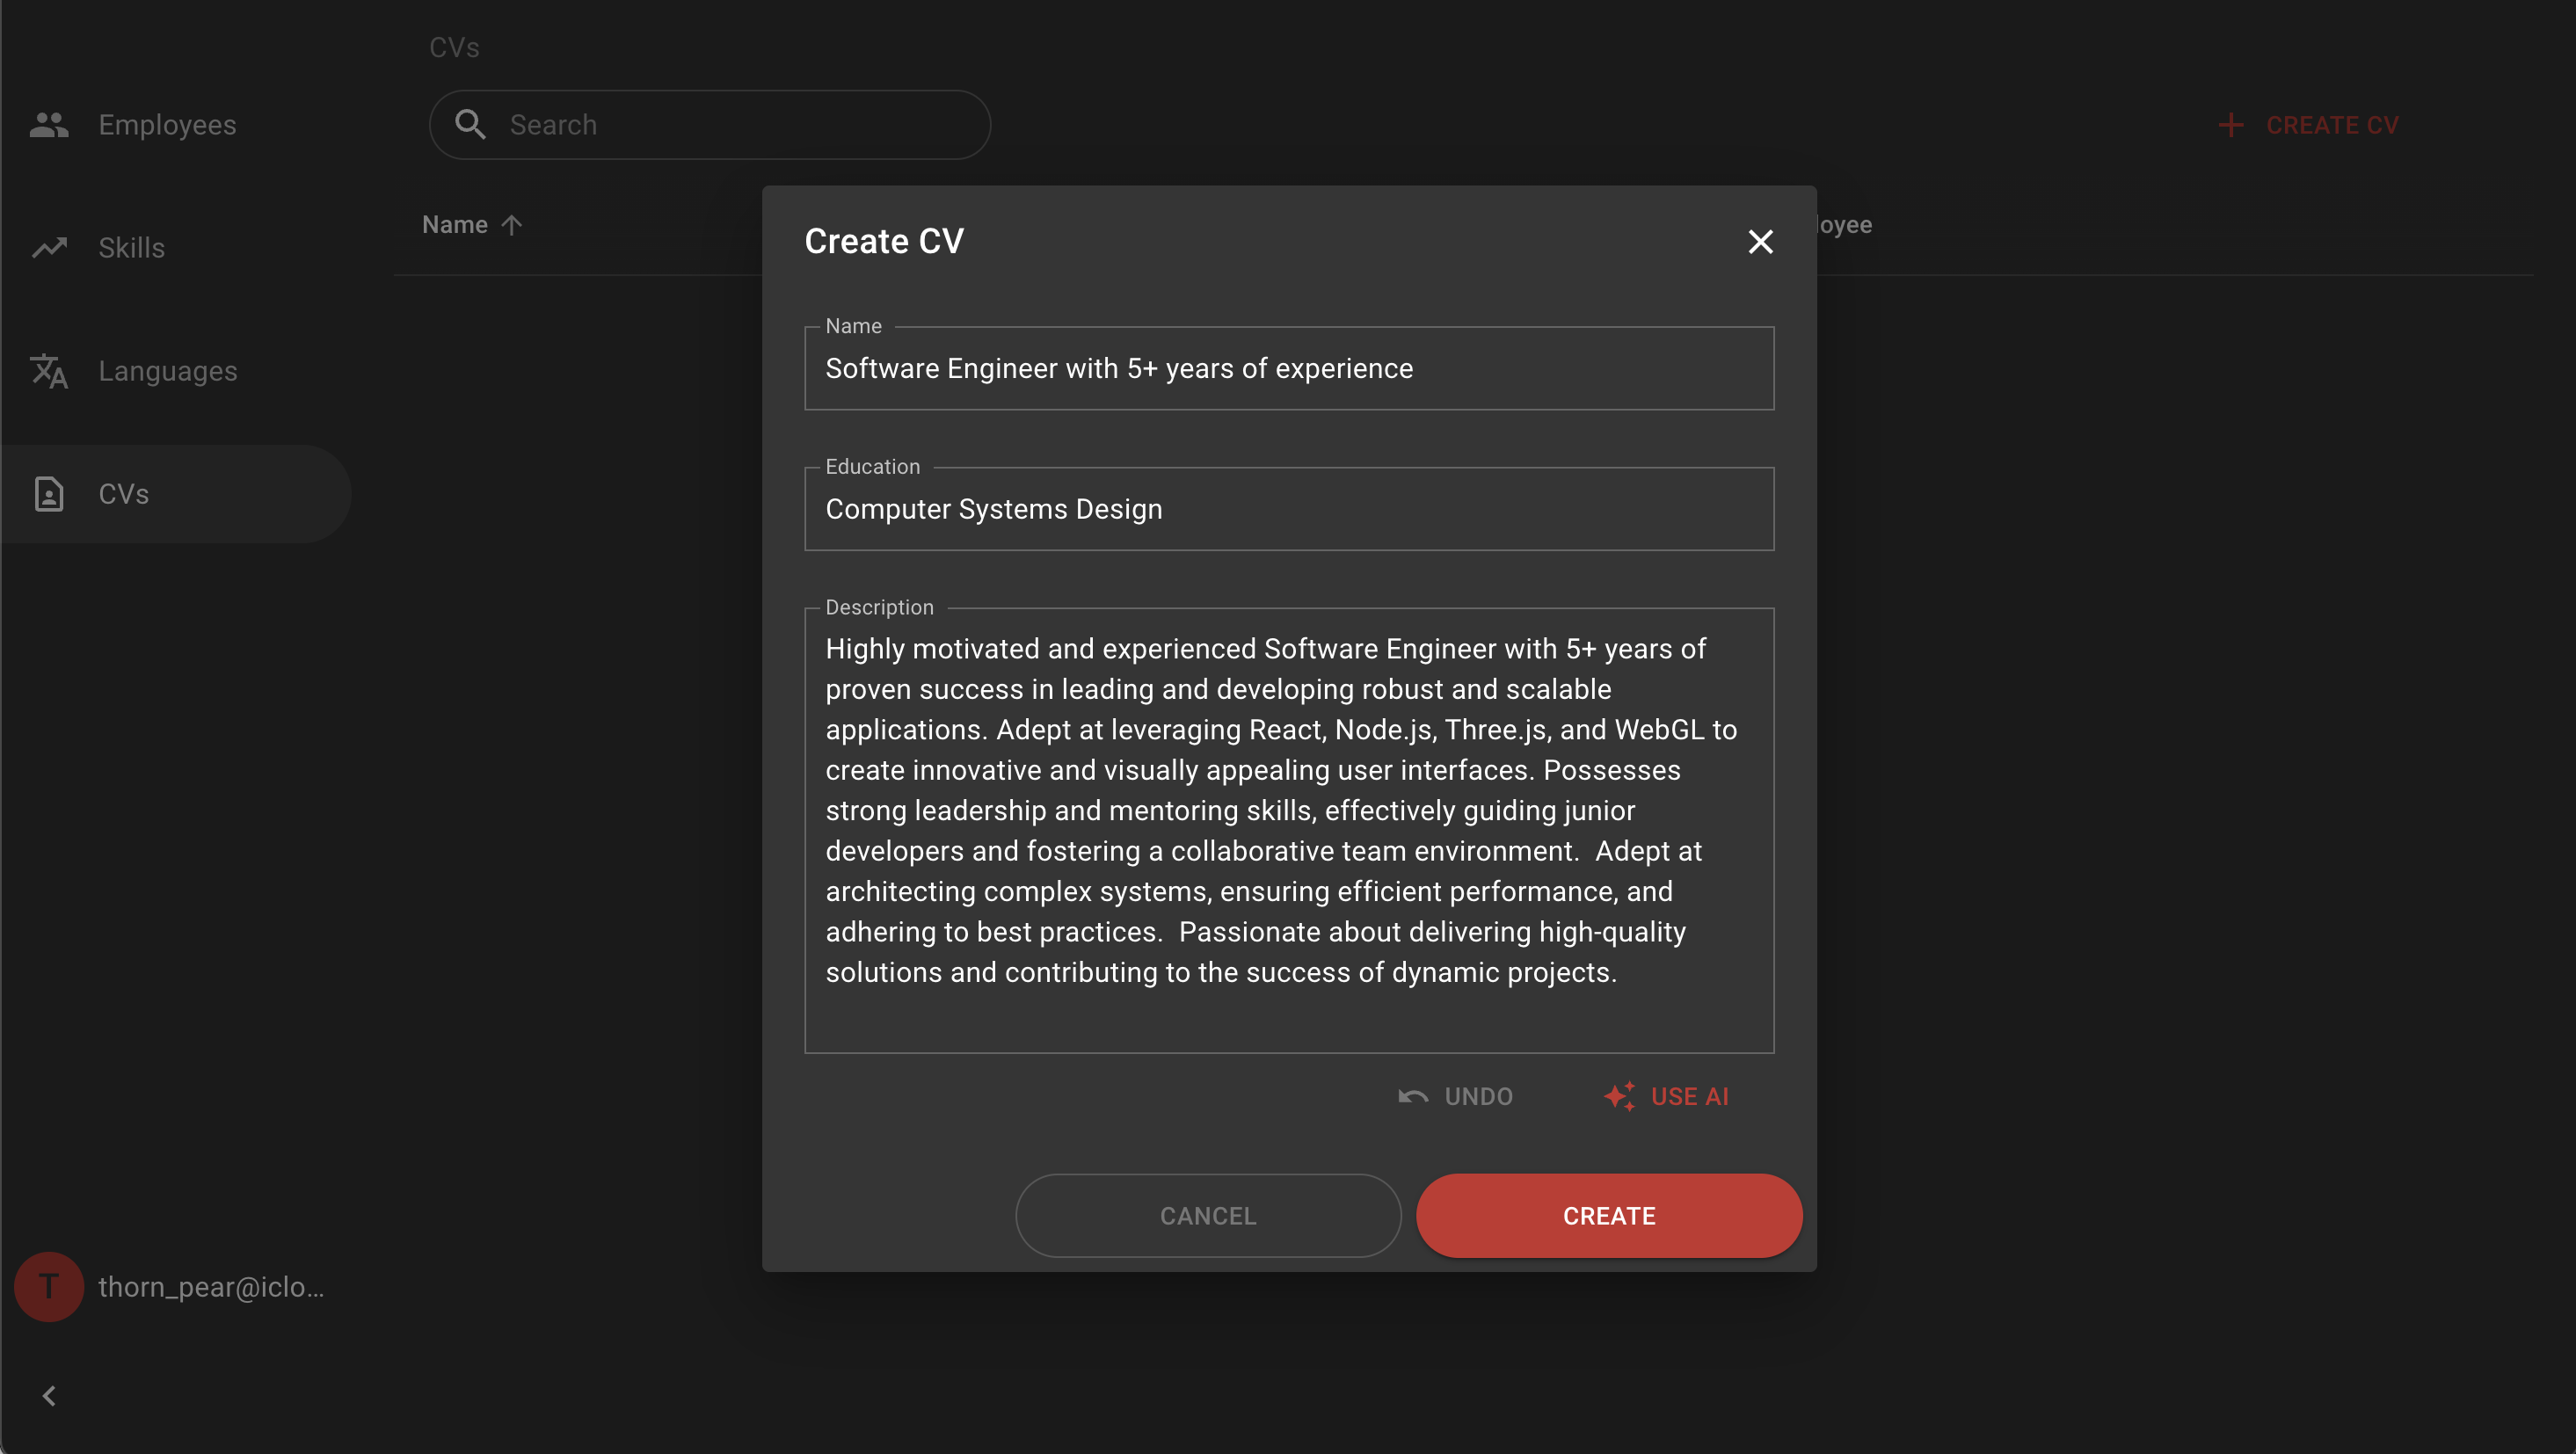Toggle the sort arrow next to Name
2576x1454 pixels.
click(512, 225)
